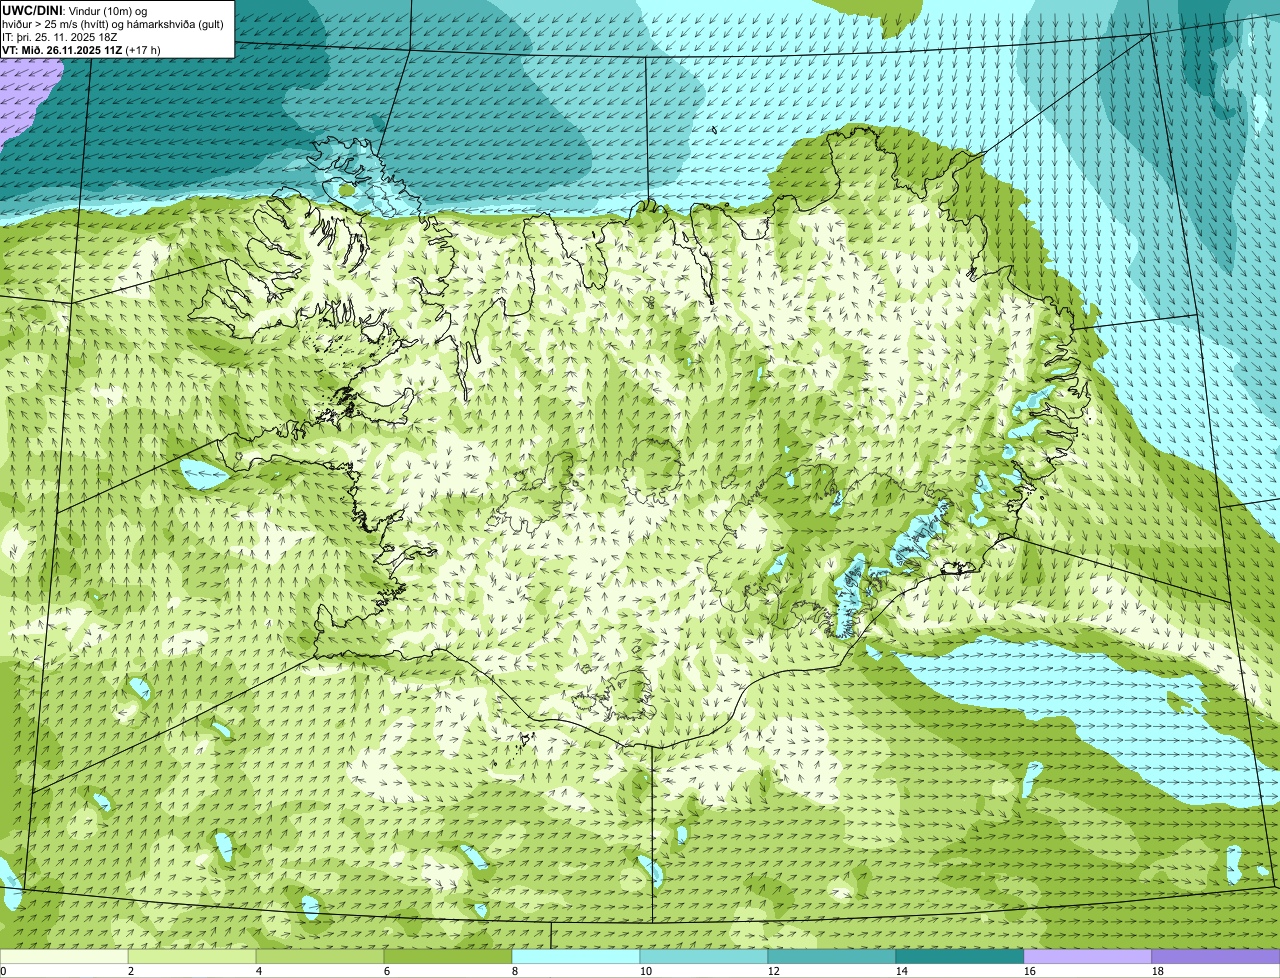
Task: Click the scale label "18"
Action: click(1158, 971)
